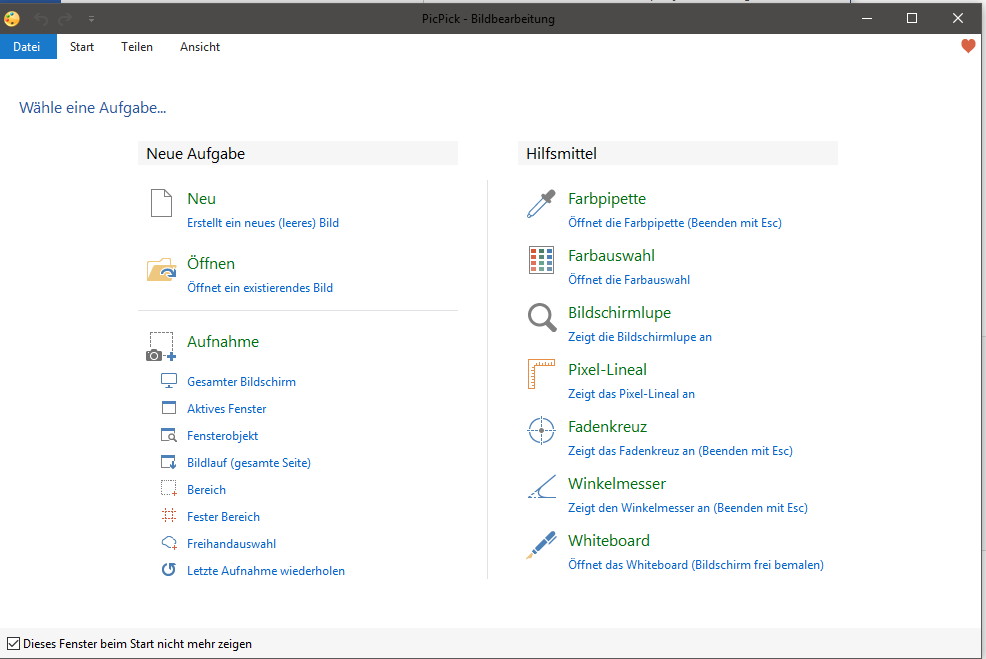Click the Farbpipette eyedropper icon

541,204
